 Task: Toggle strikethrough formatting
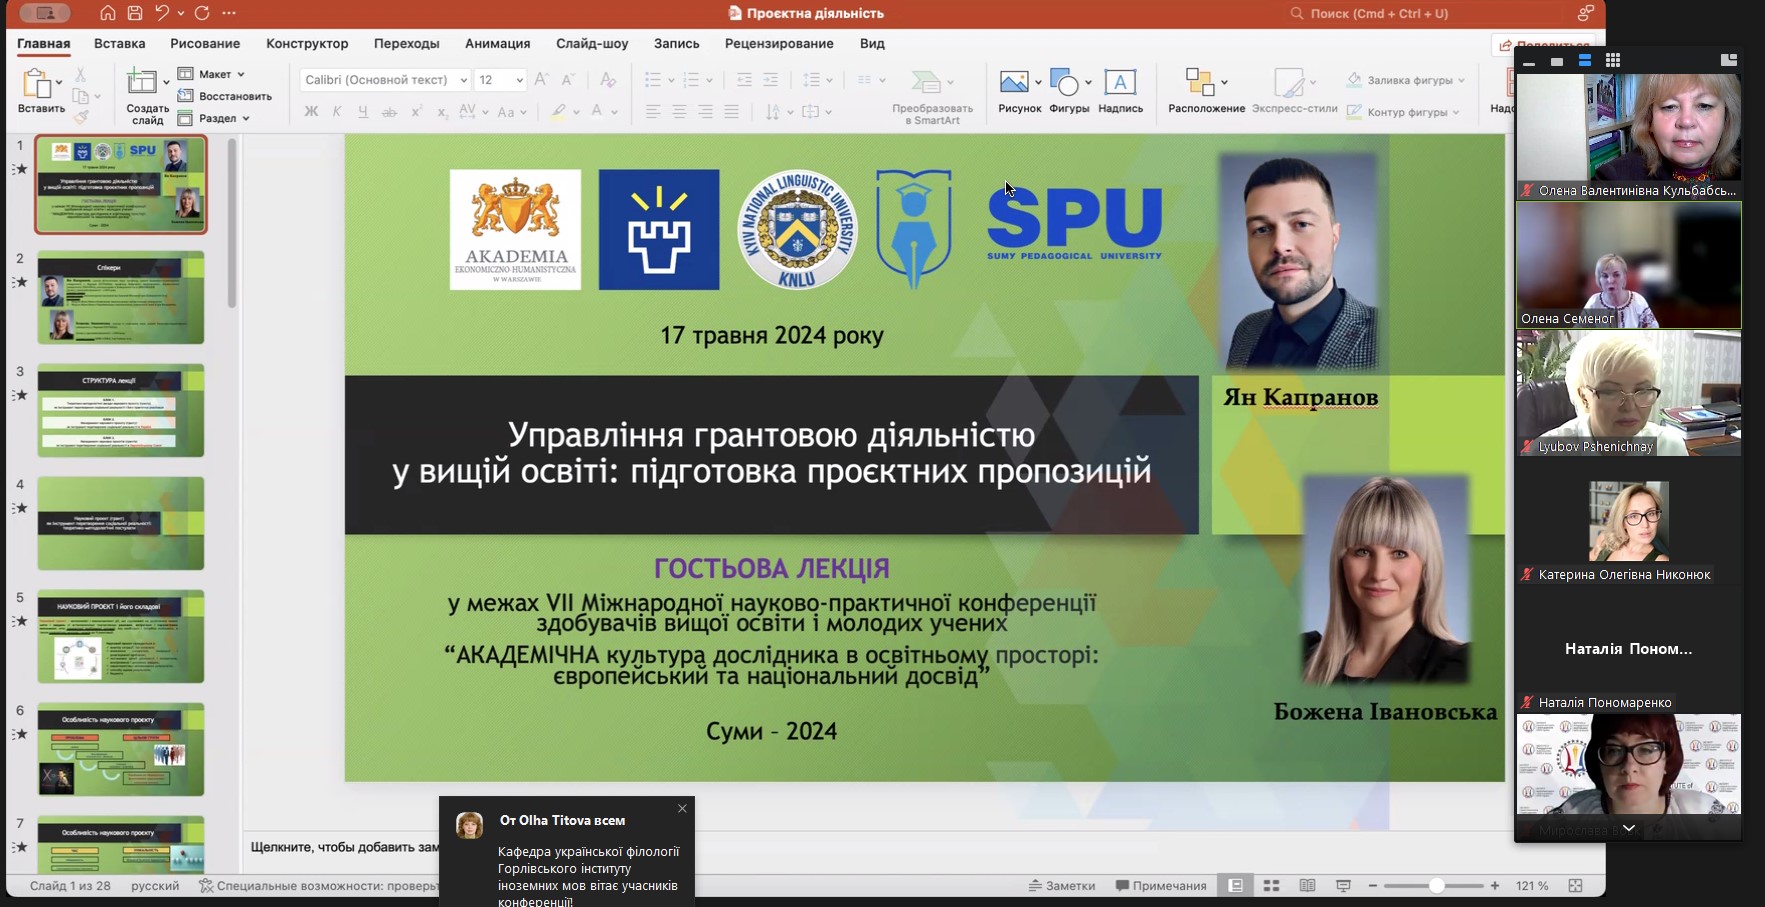point(389,112)
